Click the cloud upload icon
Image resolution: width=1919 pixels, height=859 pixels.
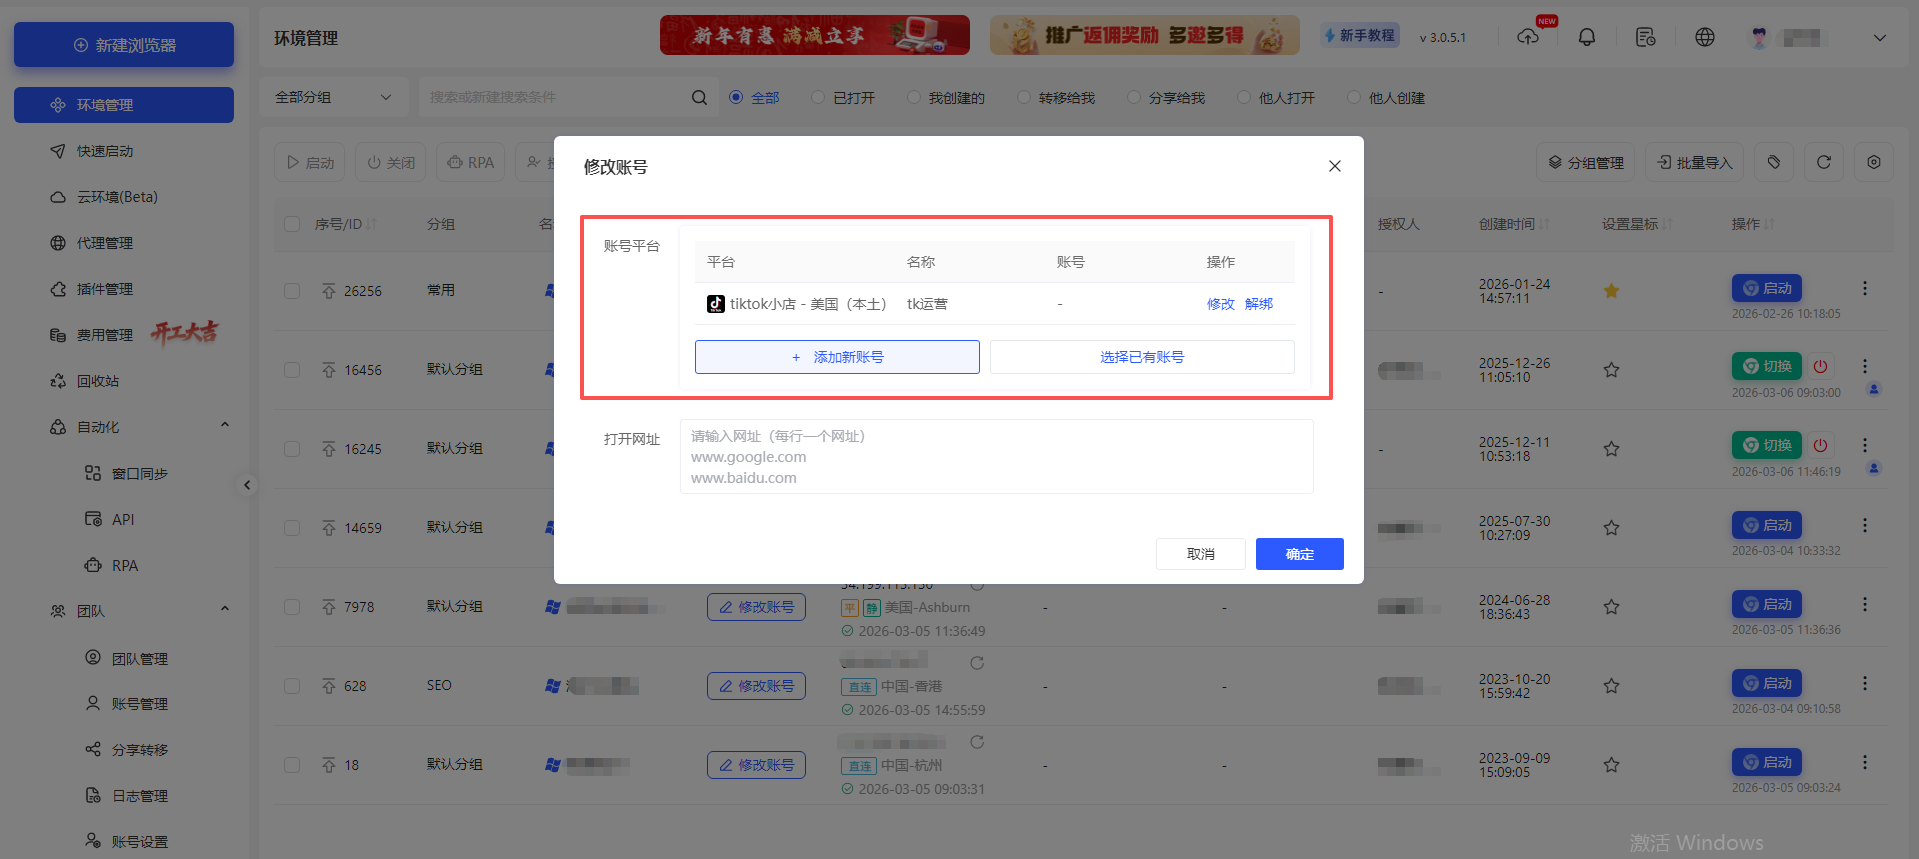pyautogui.click(x=1528, y=37)
